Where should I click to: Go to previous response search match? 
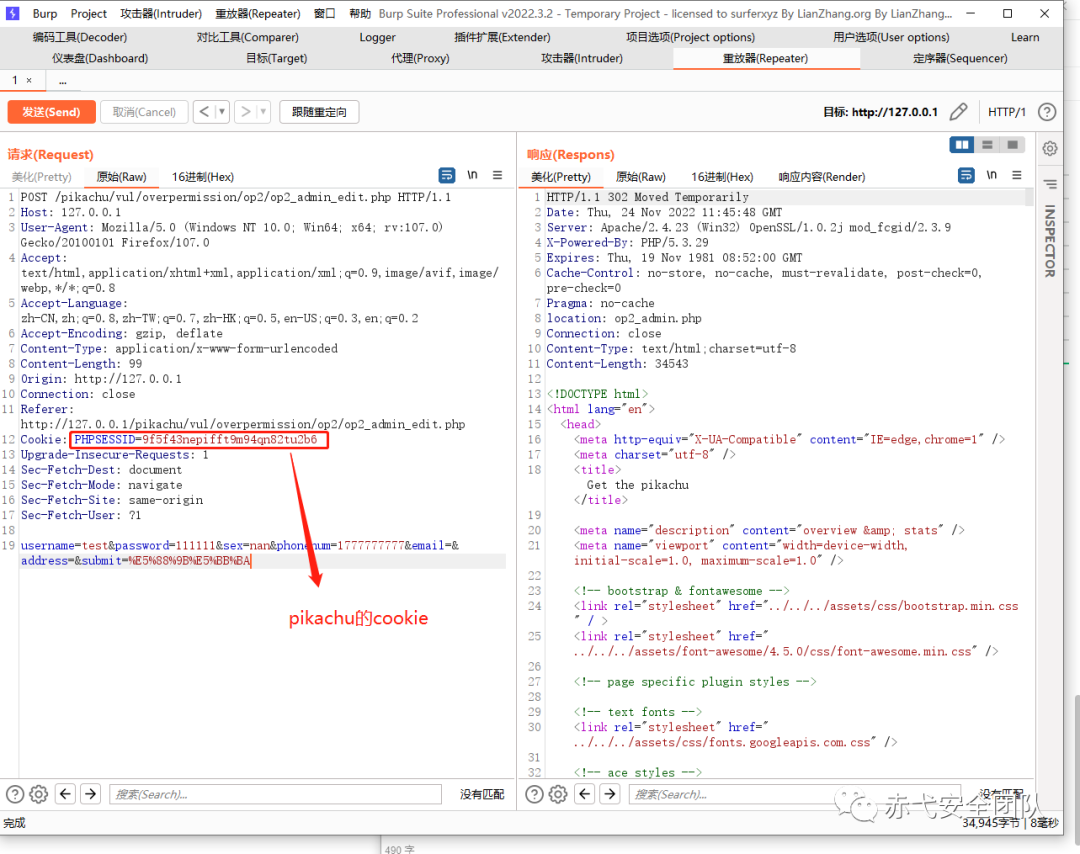585,794
